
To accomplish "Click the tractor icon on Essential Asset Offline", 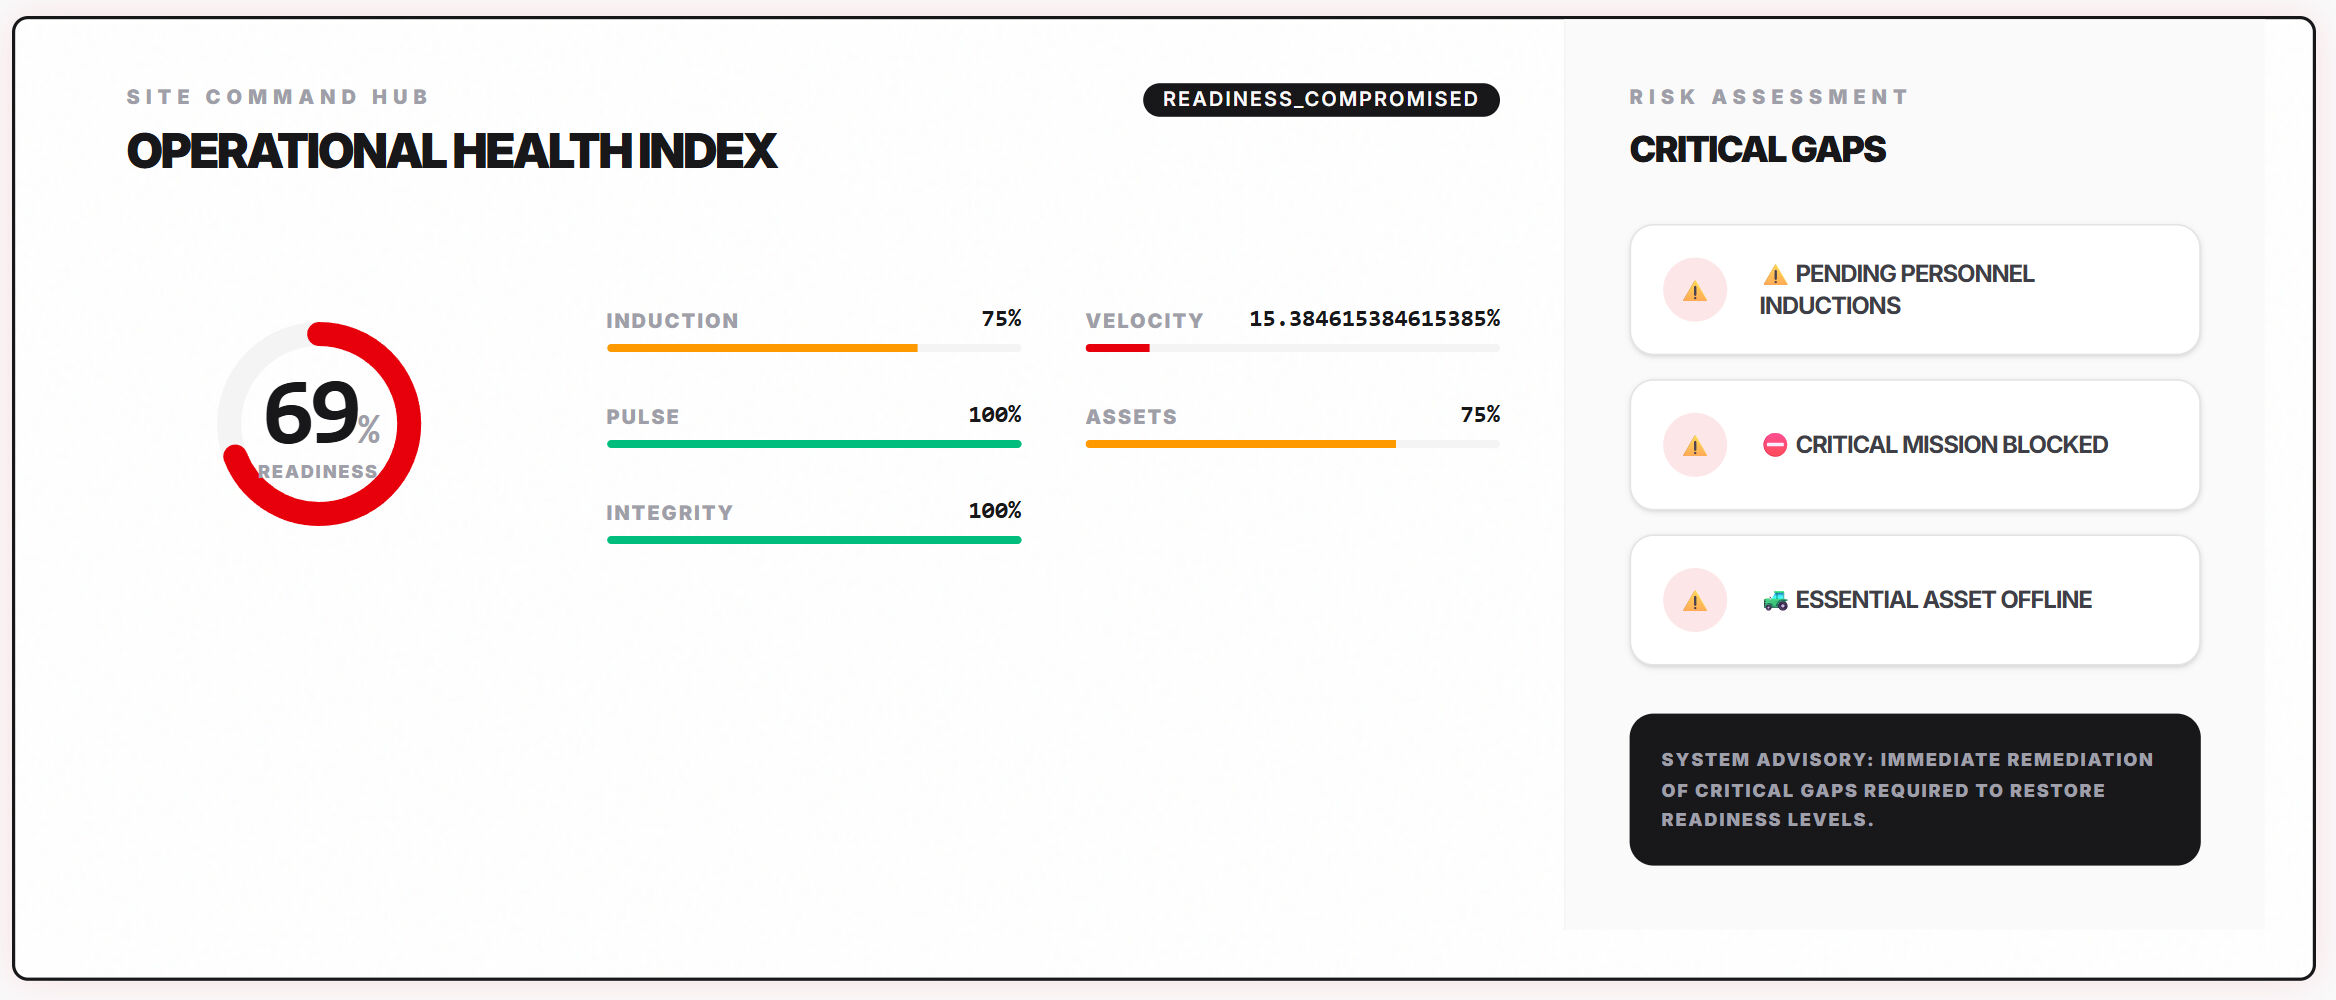I will click(x=1777, y=600).
